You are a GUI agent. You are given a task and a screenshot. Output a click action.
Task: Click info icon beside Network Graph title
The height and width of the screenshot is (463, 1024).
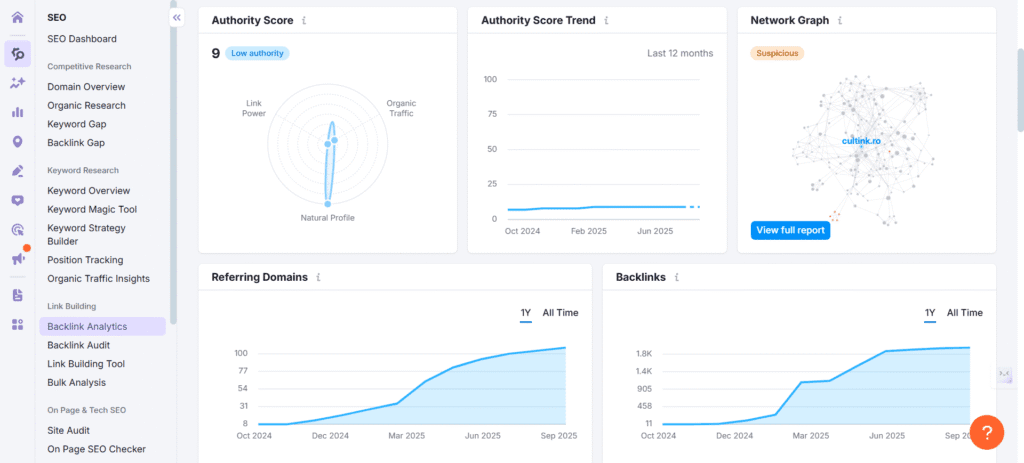point(839,20)
